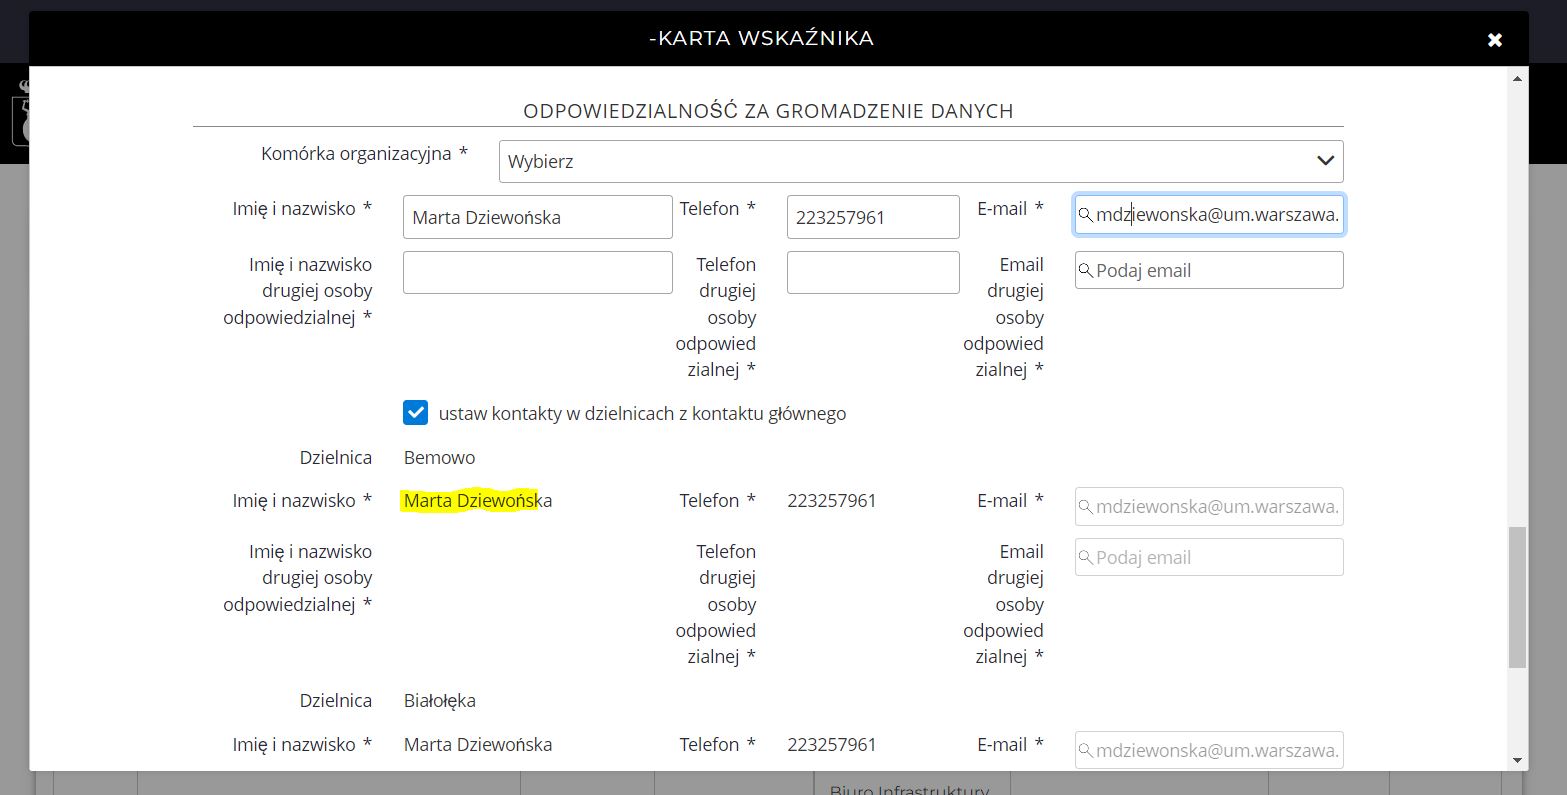The width and height of the screenshot is (1567, 795).
Task: Uncheck 'ustaw kontakty w dzielnicach z kontaktu głównego'
Action: pos(415,413)
